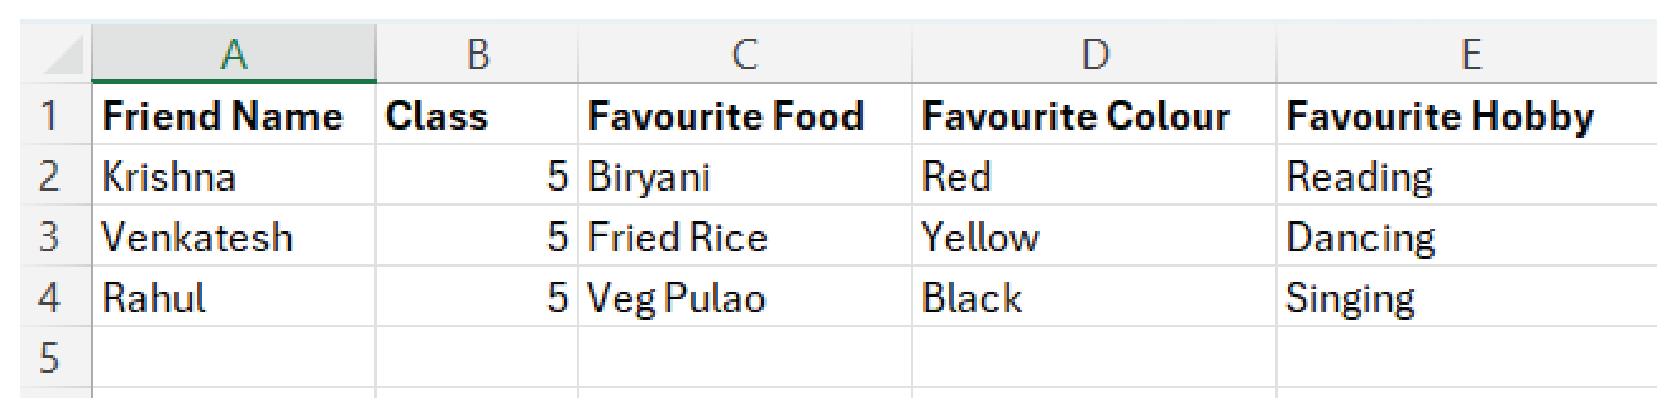Image resolution: width=1678 pixels, height=417 pixels.
Task: Click the Fried Rice cell
Action: click(x=678, y=237)
